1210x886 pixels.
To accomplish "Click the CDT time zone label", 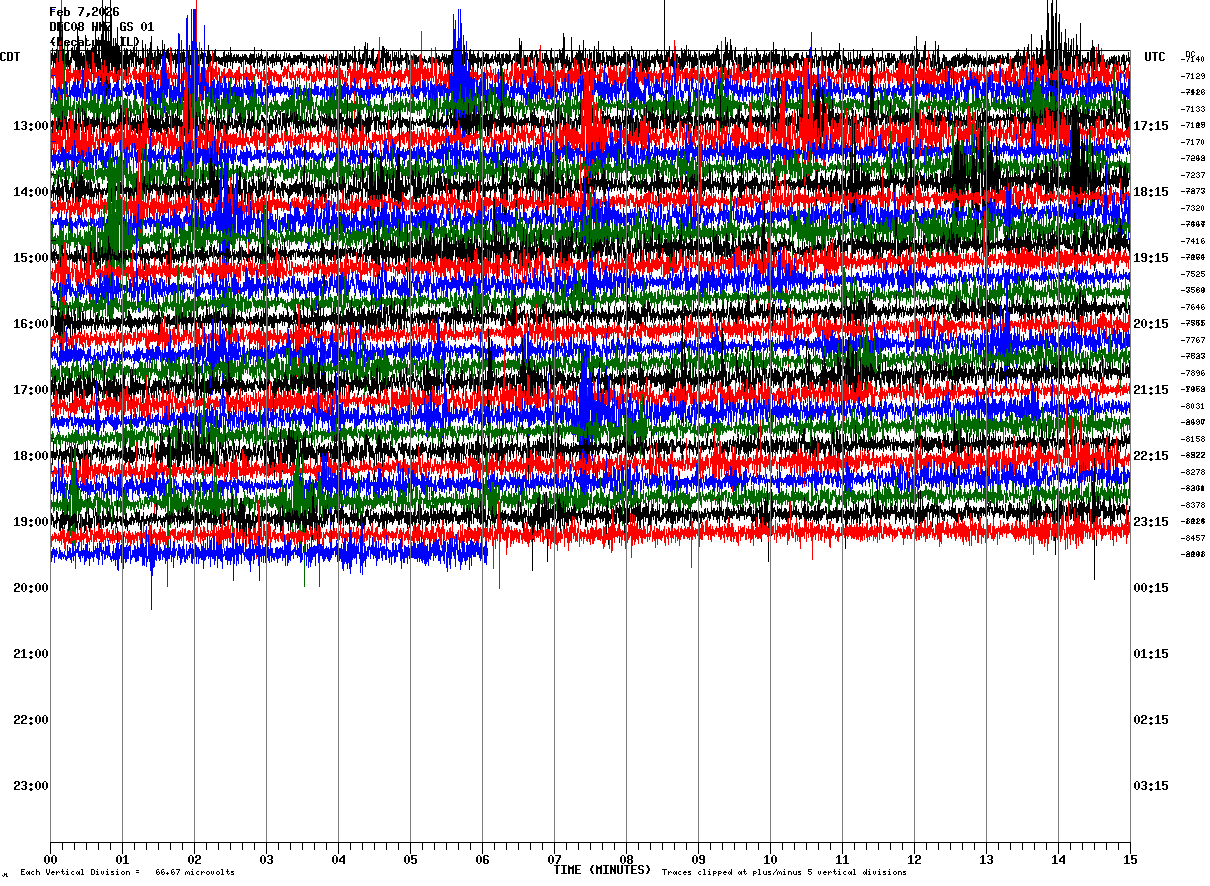I will click(x=10, y=57).
